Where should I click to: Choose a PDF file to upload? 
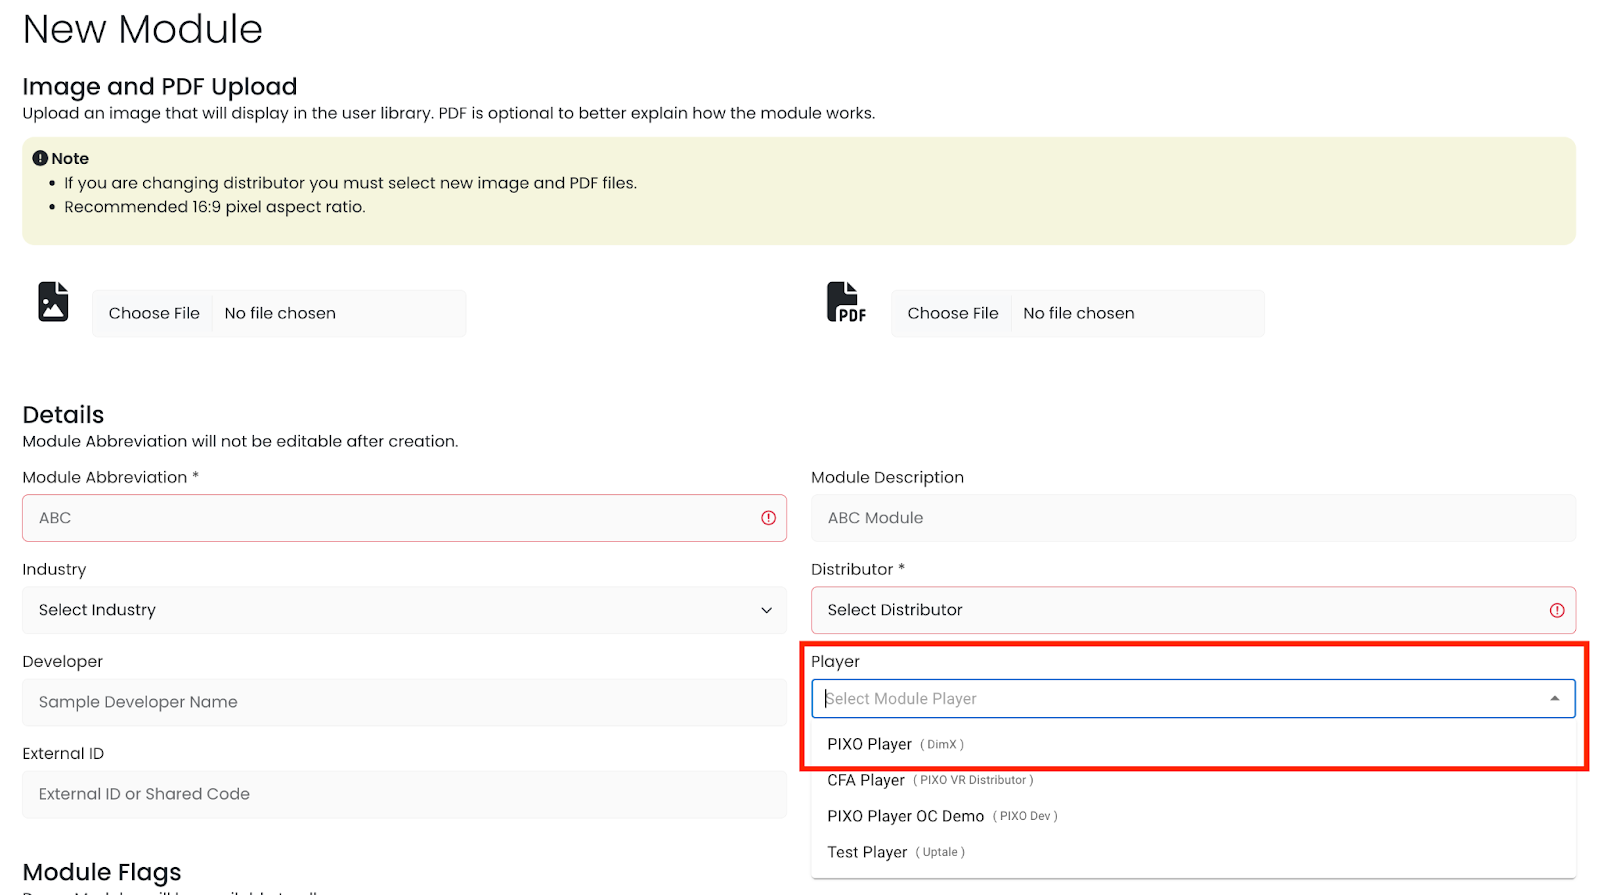952,313
